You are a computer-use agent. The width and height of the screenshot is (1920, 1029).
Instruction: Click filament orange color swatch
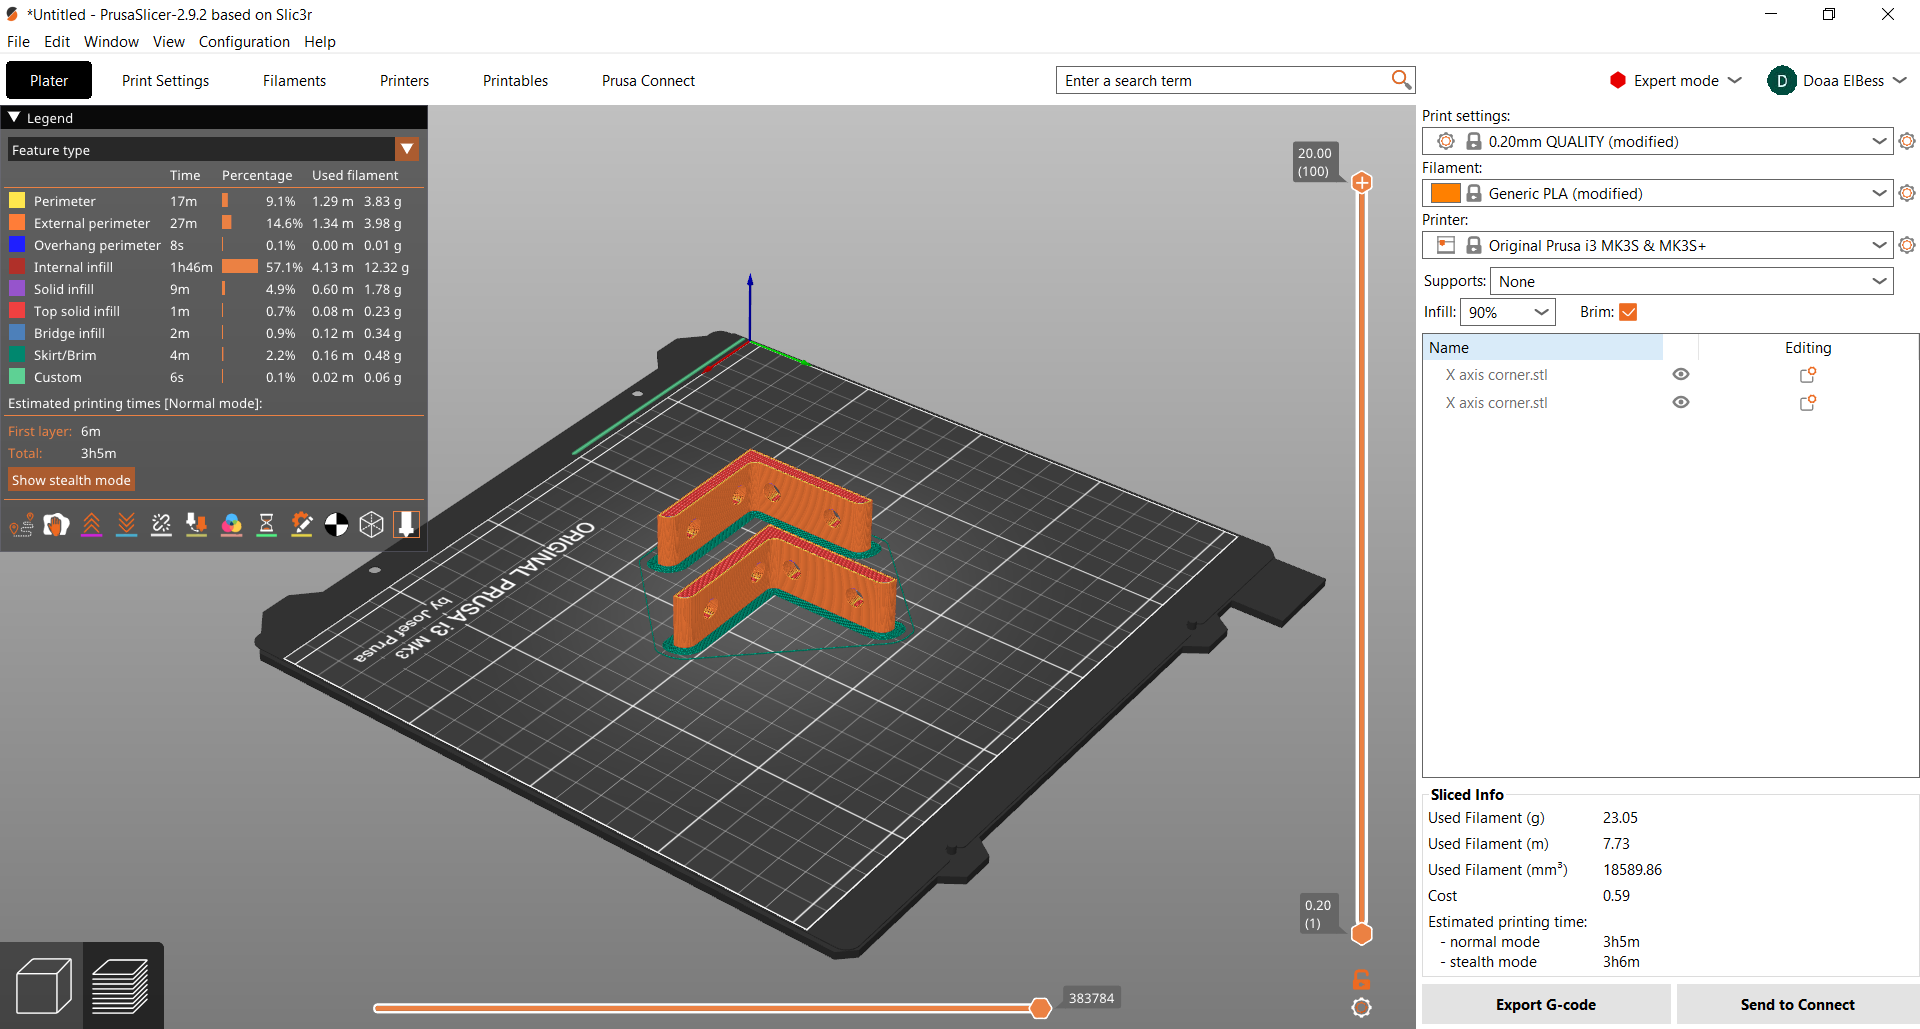[1445, 193]
